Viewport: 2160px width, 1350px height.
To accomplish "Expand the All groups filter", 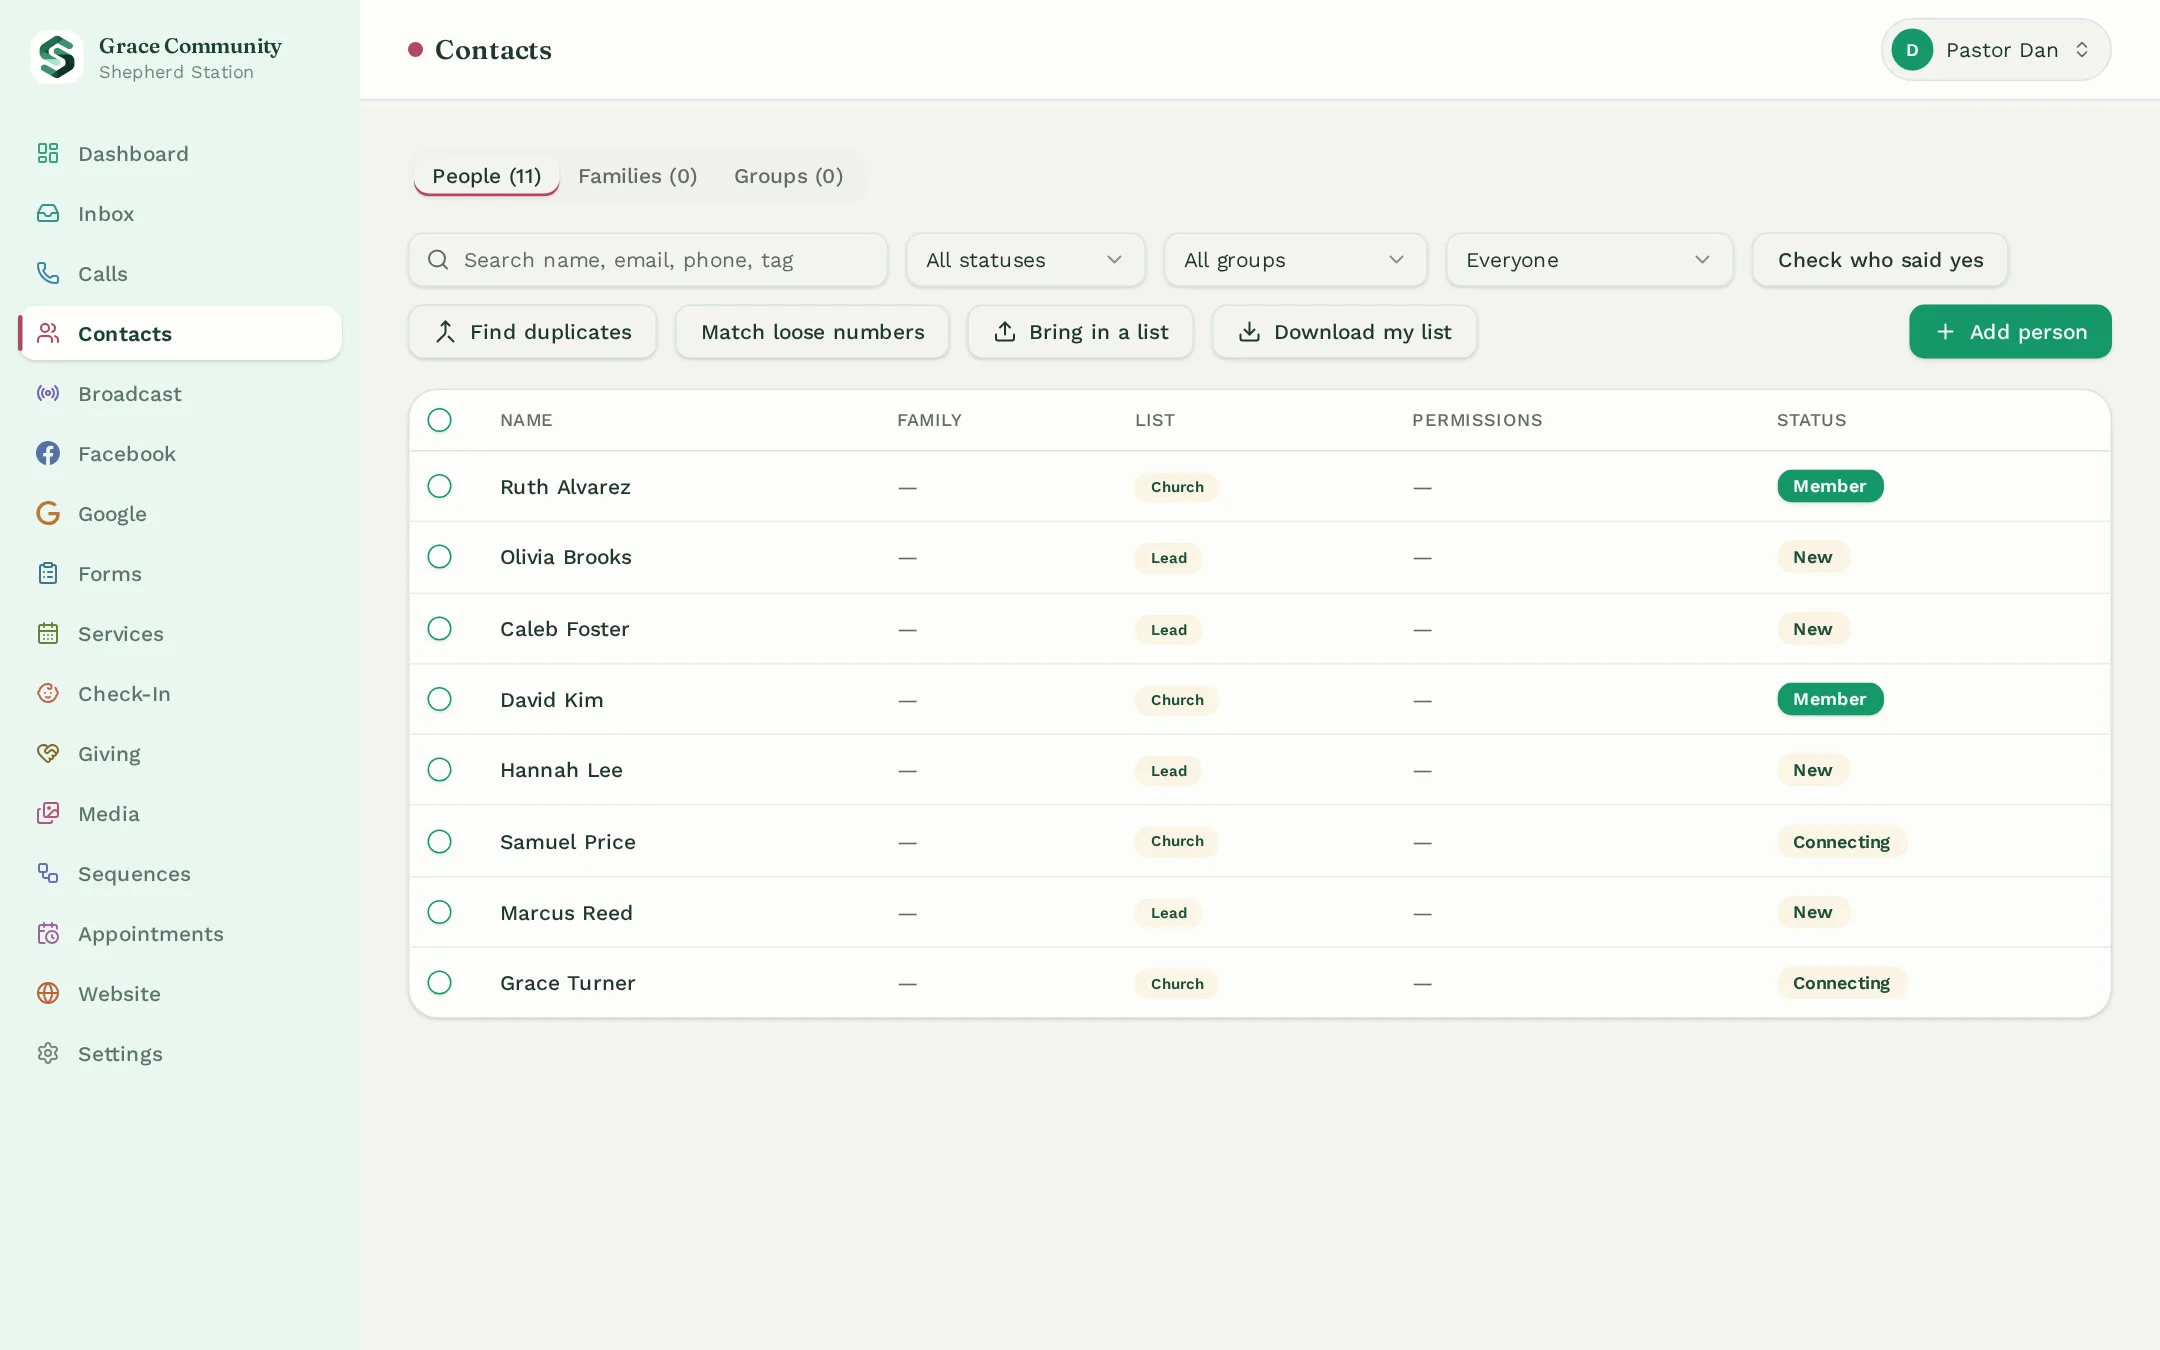I will tap(1295, 260).
